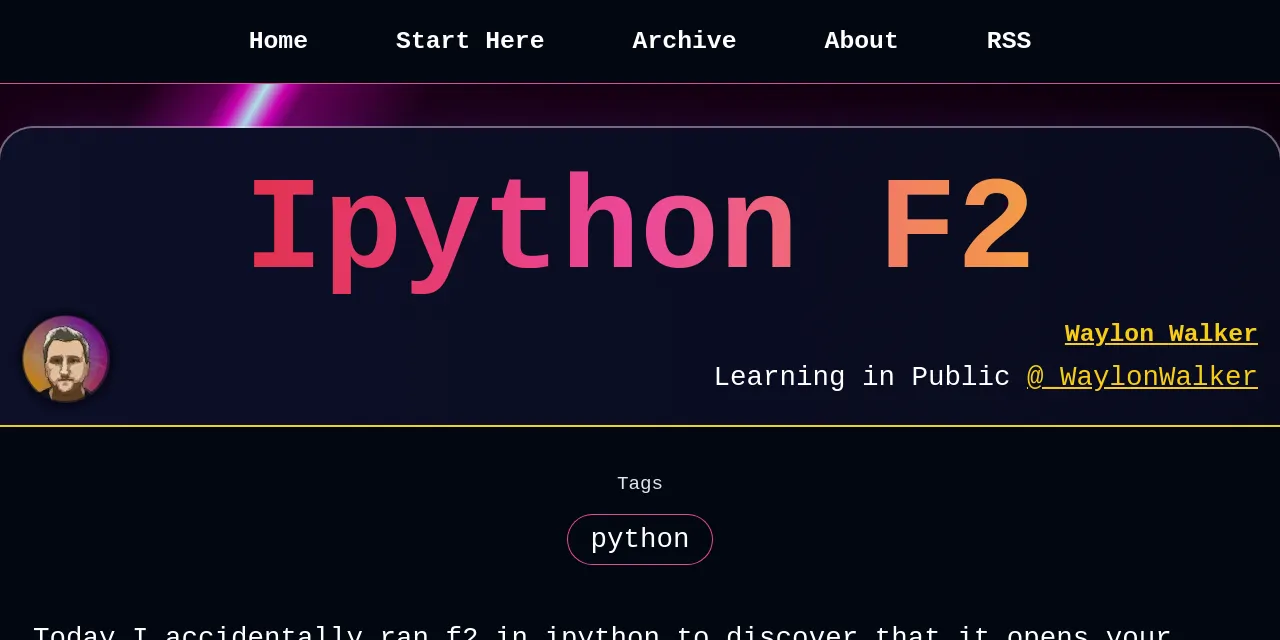This screenshot has height=640, width=1280.
Task: Click the word 'accidentally' in the body text
Action: 262,635
